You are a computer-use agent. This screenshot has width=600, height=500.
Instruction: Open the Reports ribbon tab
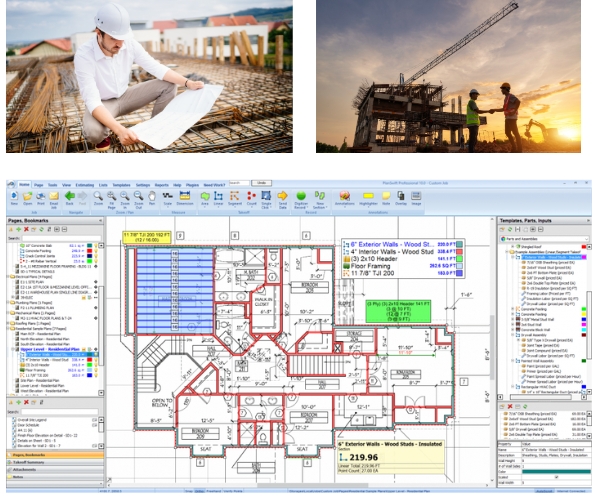163,186
